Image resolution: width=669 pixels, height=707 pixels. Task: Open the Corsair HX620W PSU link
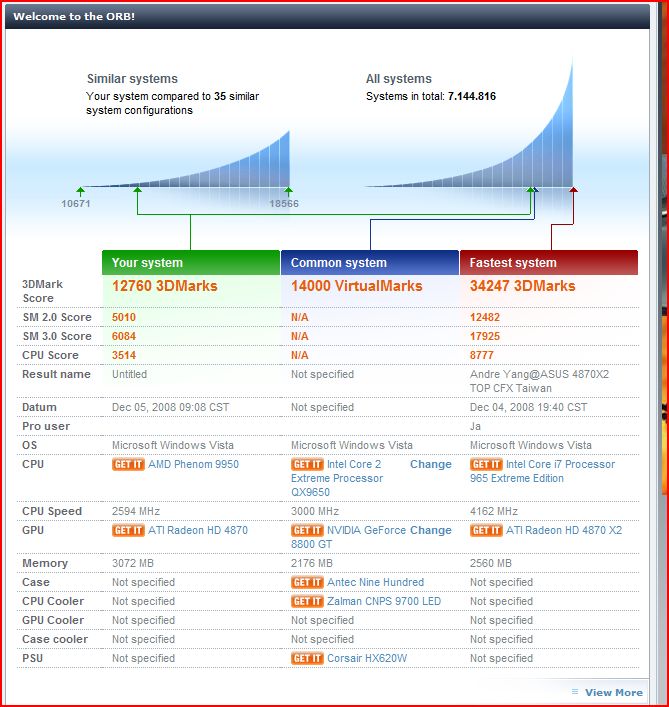tap(367, 658)
